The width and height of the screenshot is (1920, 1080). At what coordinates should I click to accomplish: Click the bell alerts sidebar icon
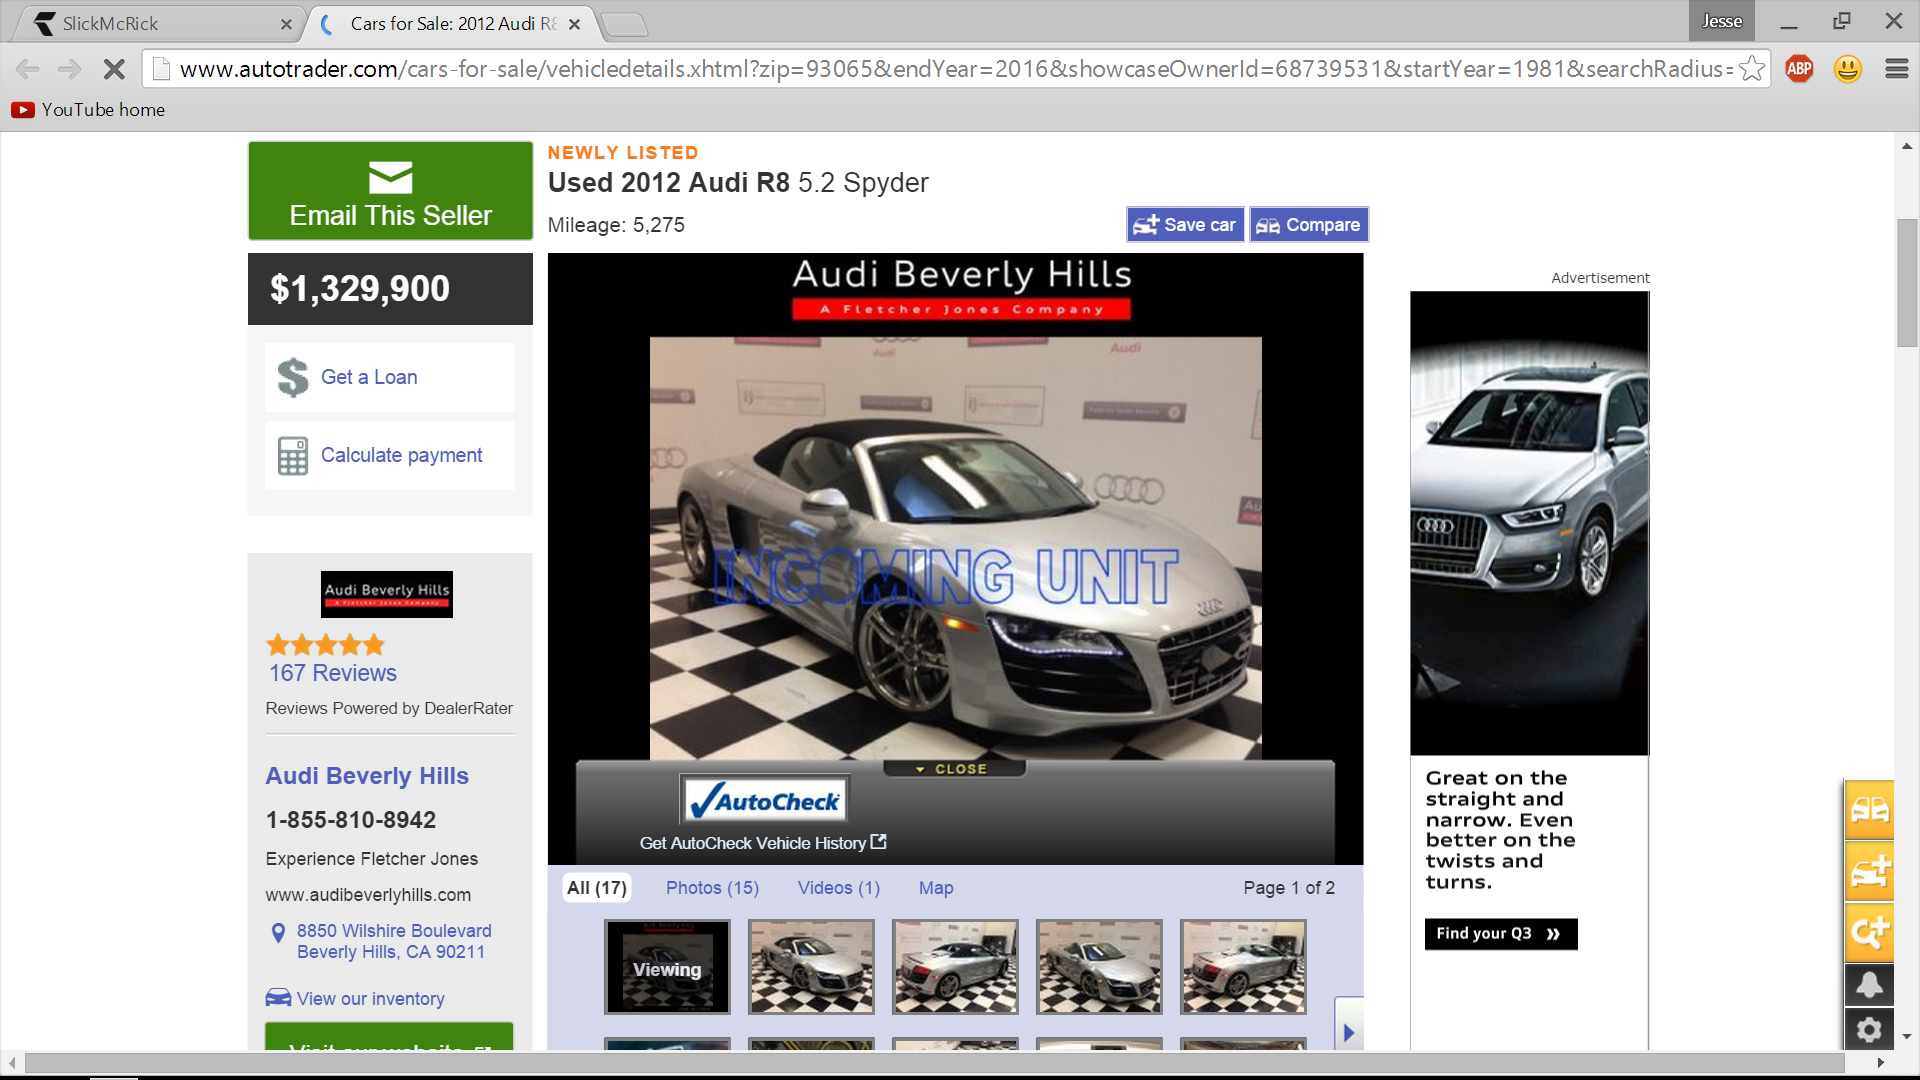(1869, 985)
